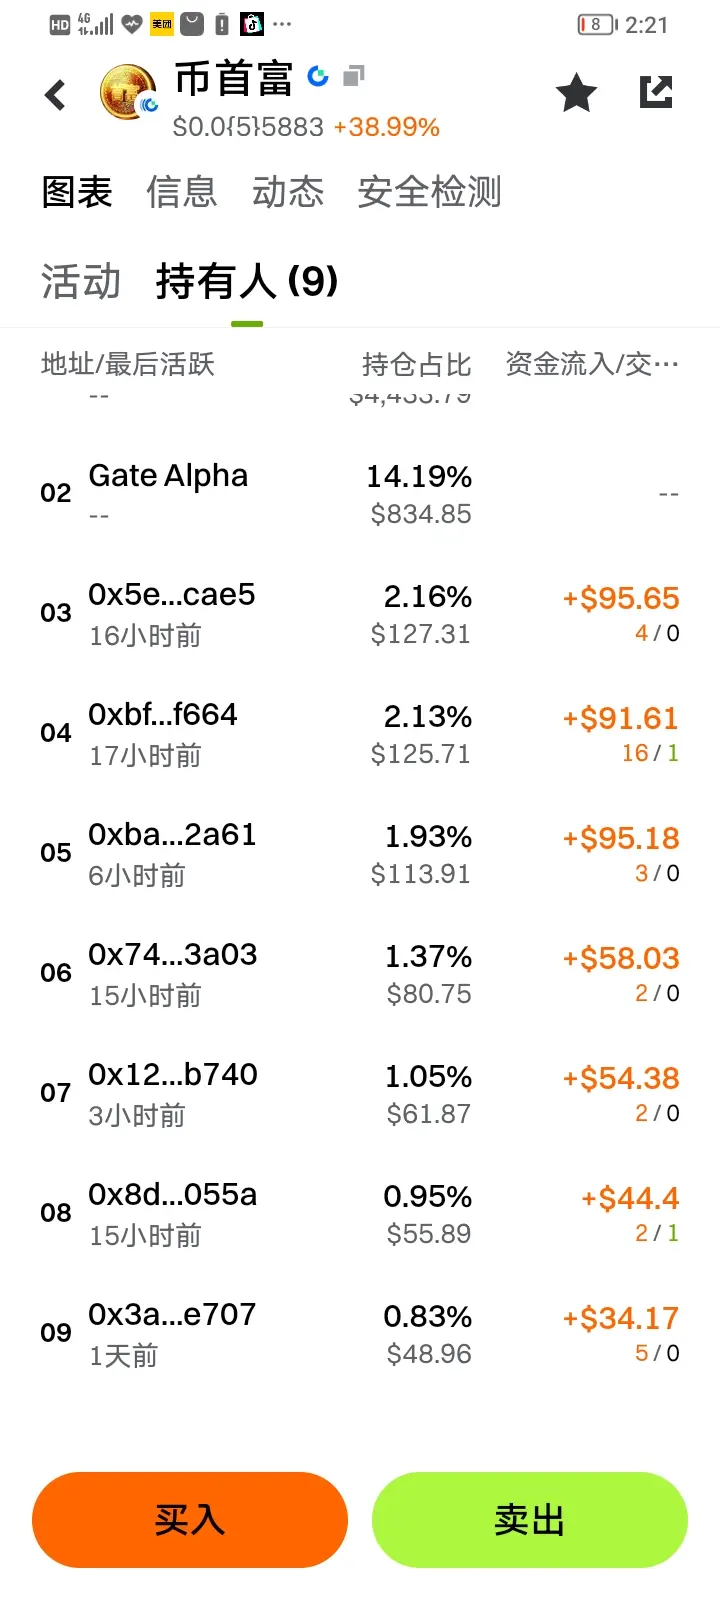The width and height of the screenshot is (720, 1600).
Task: Open the 安全检测 tab
Action: [x=429, y=192]
